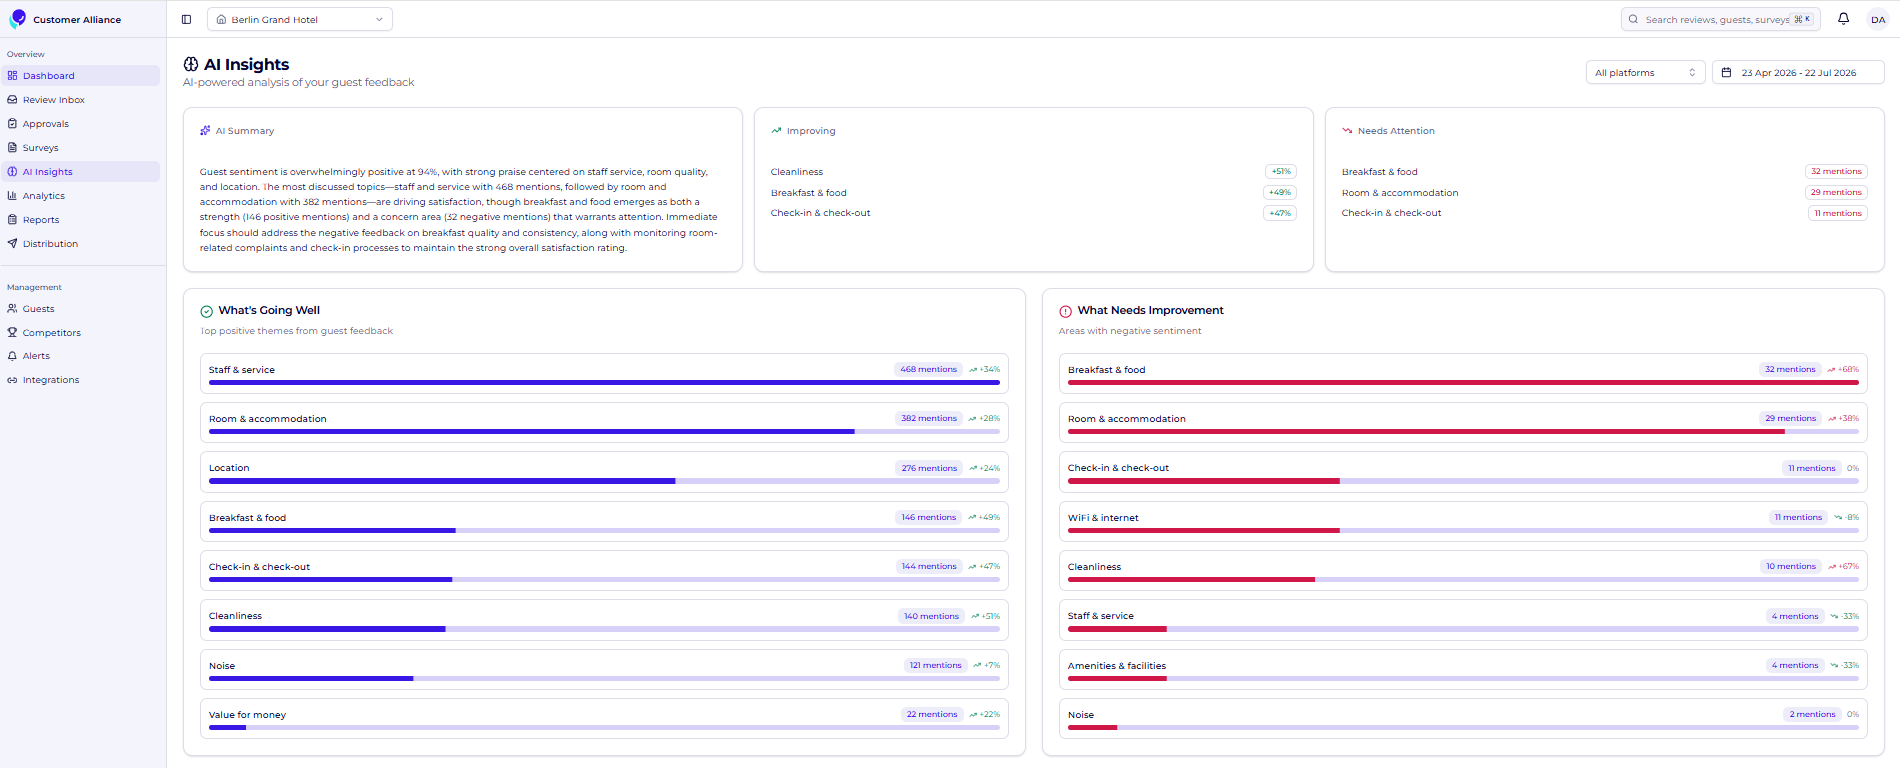Focus the search reviews, guests, surveys field
Image resolution: width=1900 pixels, height=768 pixels.
[x=1720, y=19]
